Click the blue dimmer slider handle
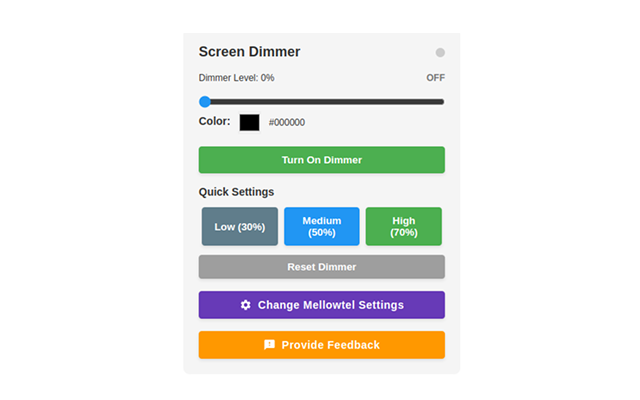Viewport: 640px width, 400px height. (x=205, y=101)
